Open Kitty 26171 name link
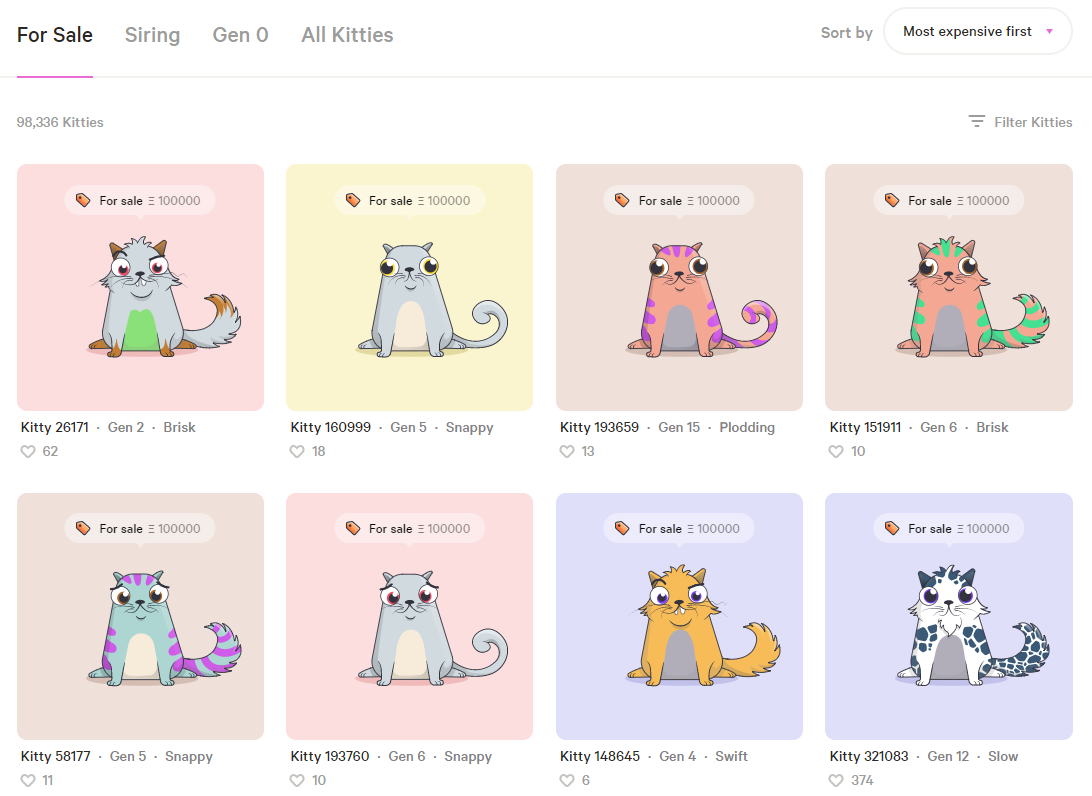This screenshot has width=1092, height=796. pos(55,427)
